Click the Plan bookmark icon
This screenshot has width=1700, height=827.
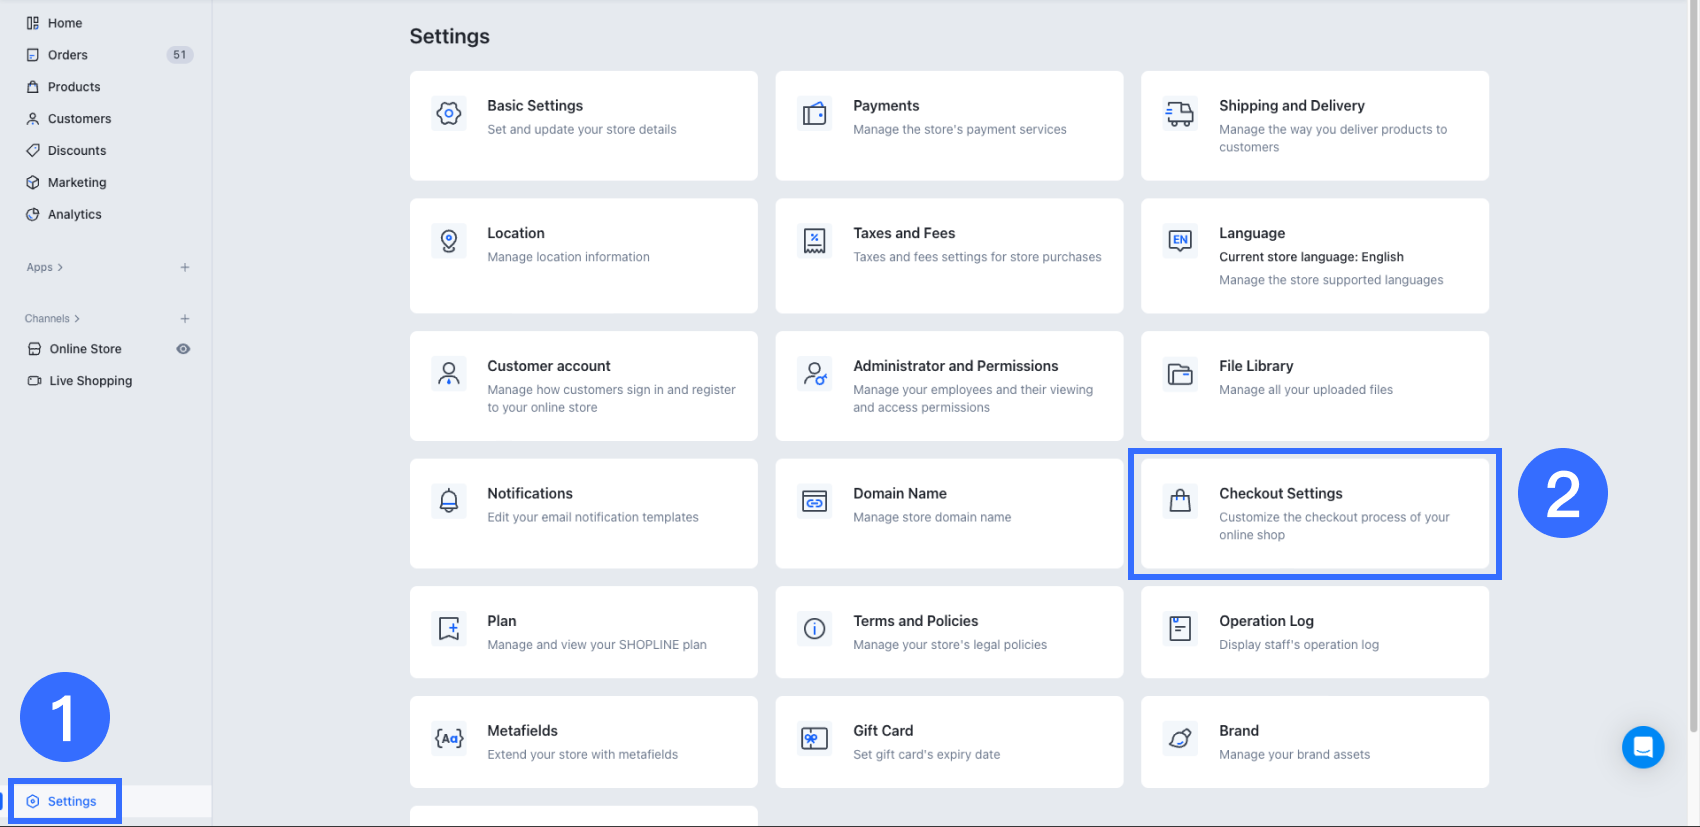(449, 629)
